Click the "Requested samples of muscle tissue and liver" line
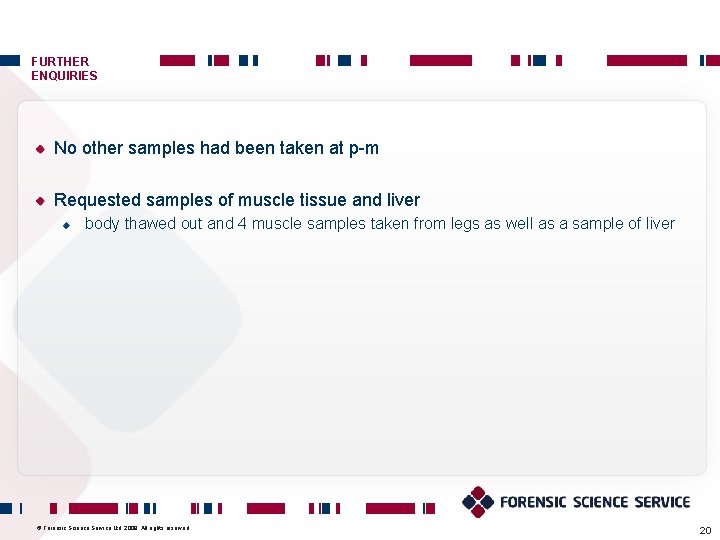720x540 pixels. pos(237,200)
